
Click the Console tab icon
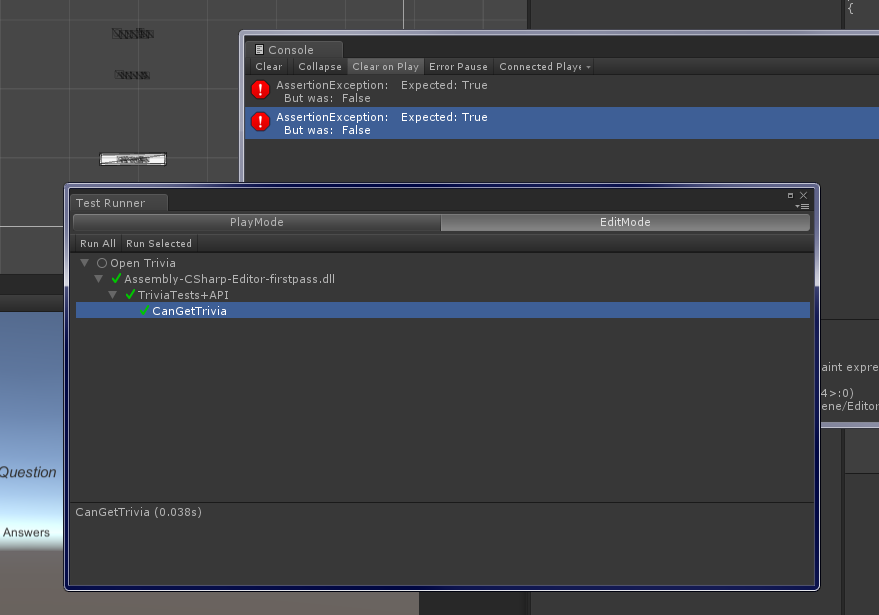258,49
